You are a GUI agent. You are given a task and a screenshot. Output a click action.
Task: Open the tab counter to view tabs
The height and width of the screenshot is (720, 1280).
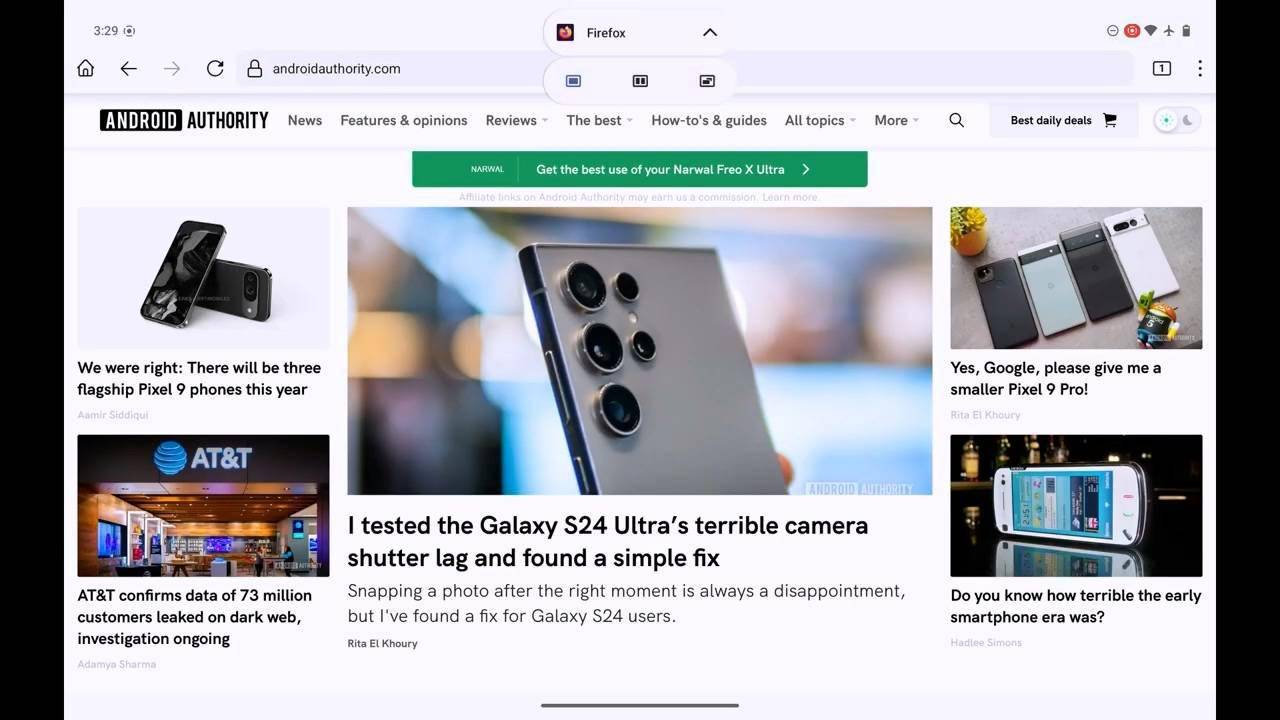[x=1161, y=68]
